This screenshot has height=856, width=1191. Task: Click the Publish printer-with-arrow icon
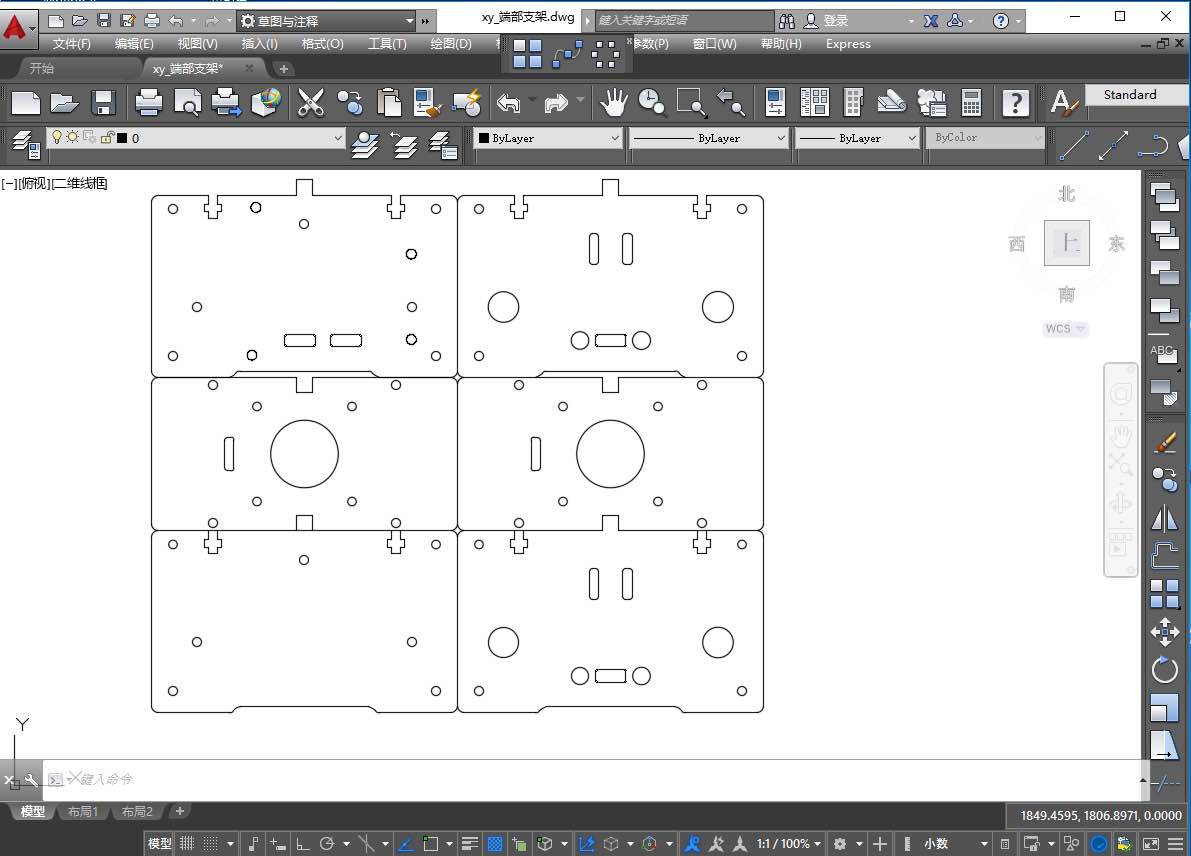click(x=226, y=103)
